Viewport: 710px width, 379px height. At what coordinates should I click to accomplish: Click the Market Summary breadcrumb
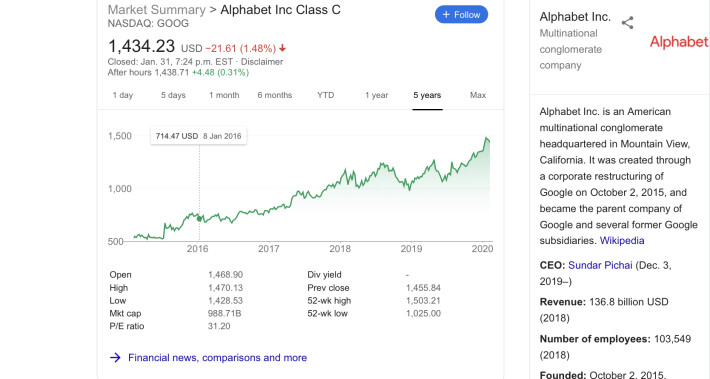[157, 10]
